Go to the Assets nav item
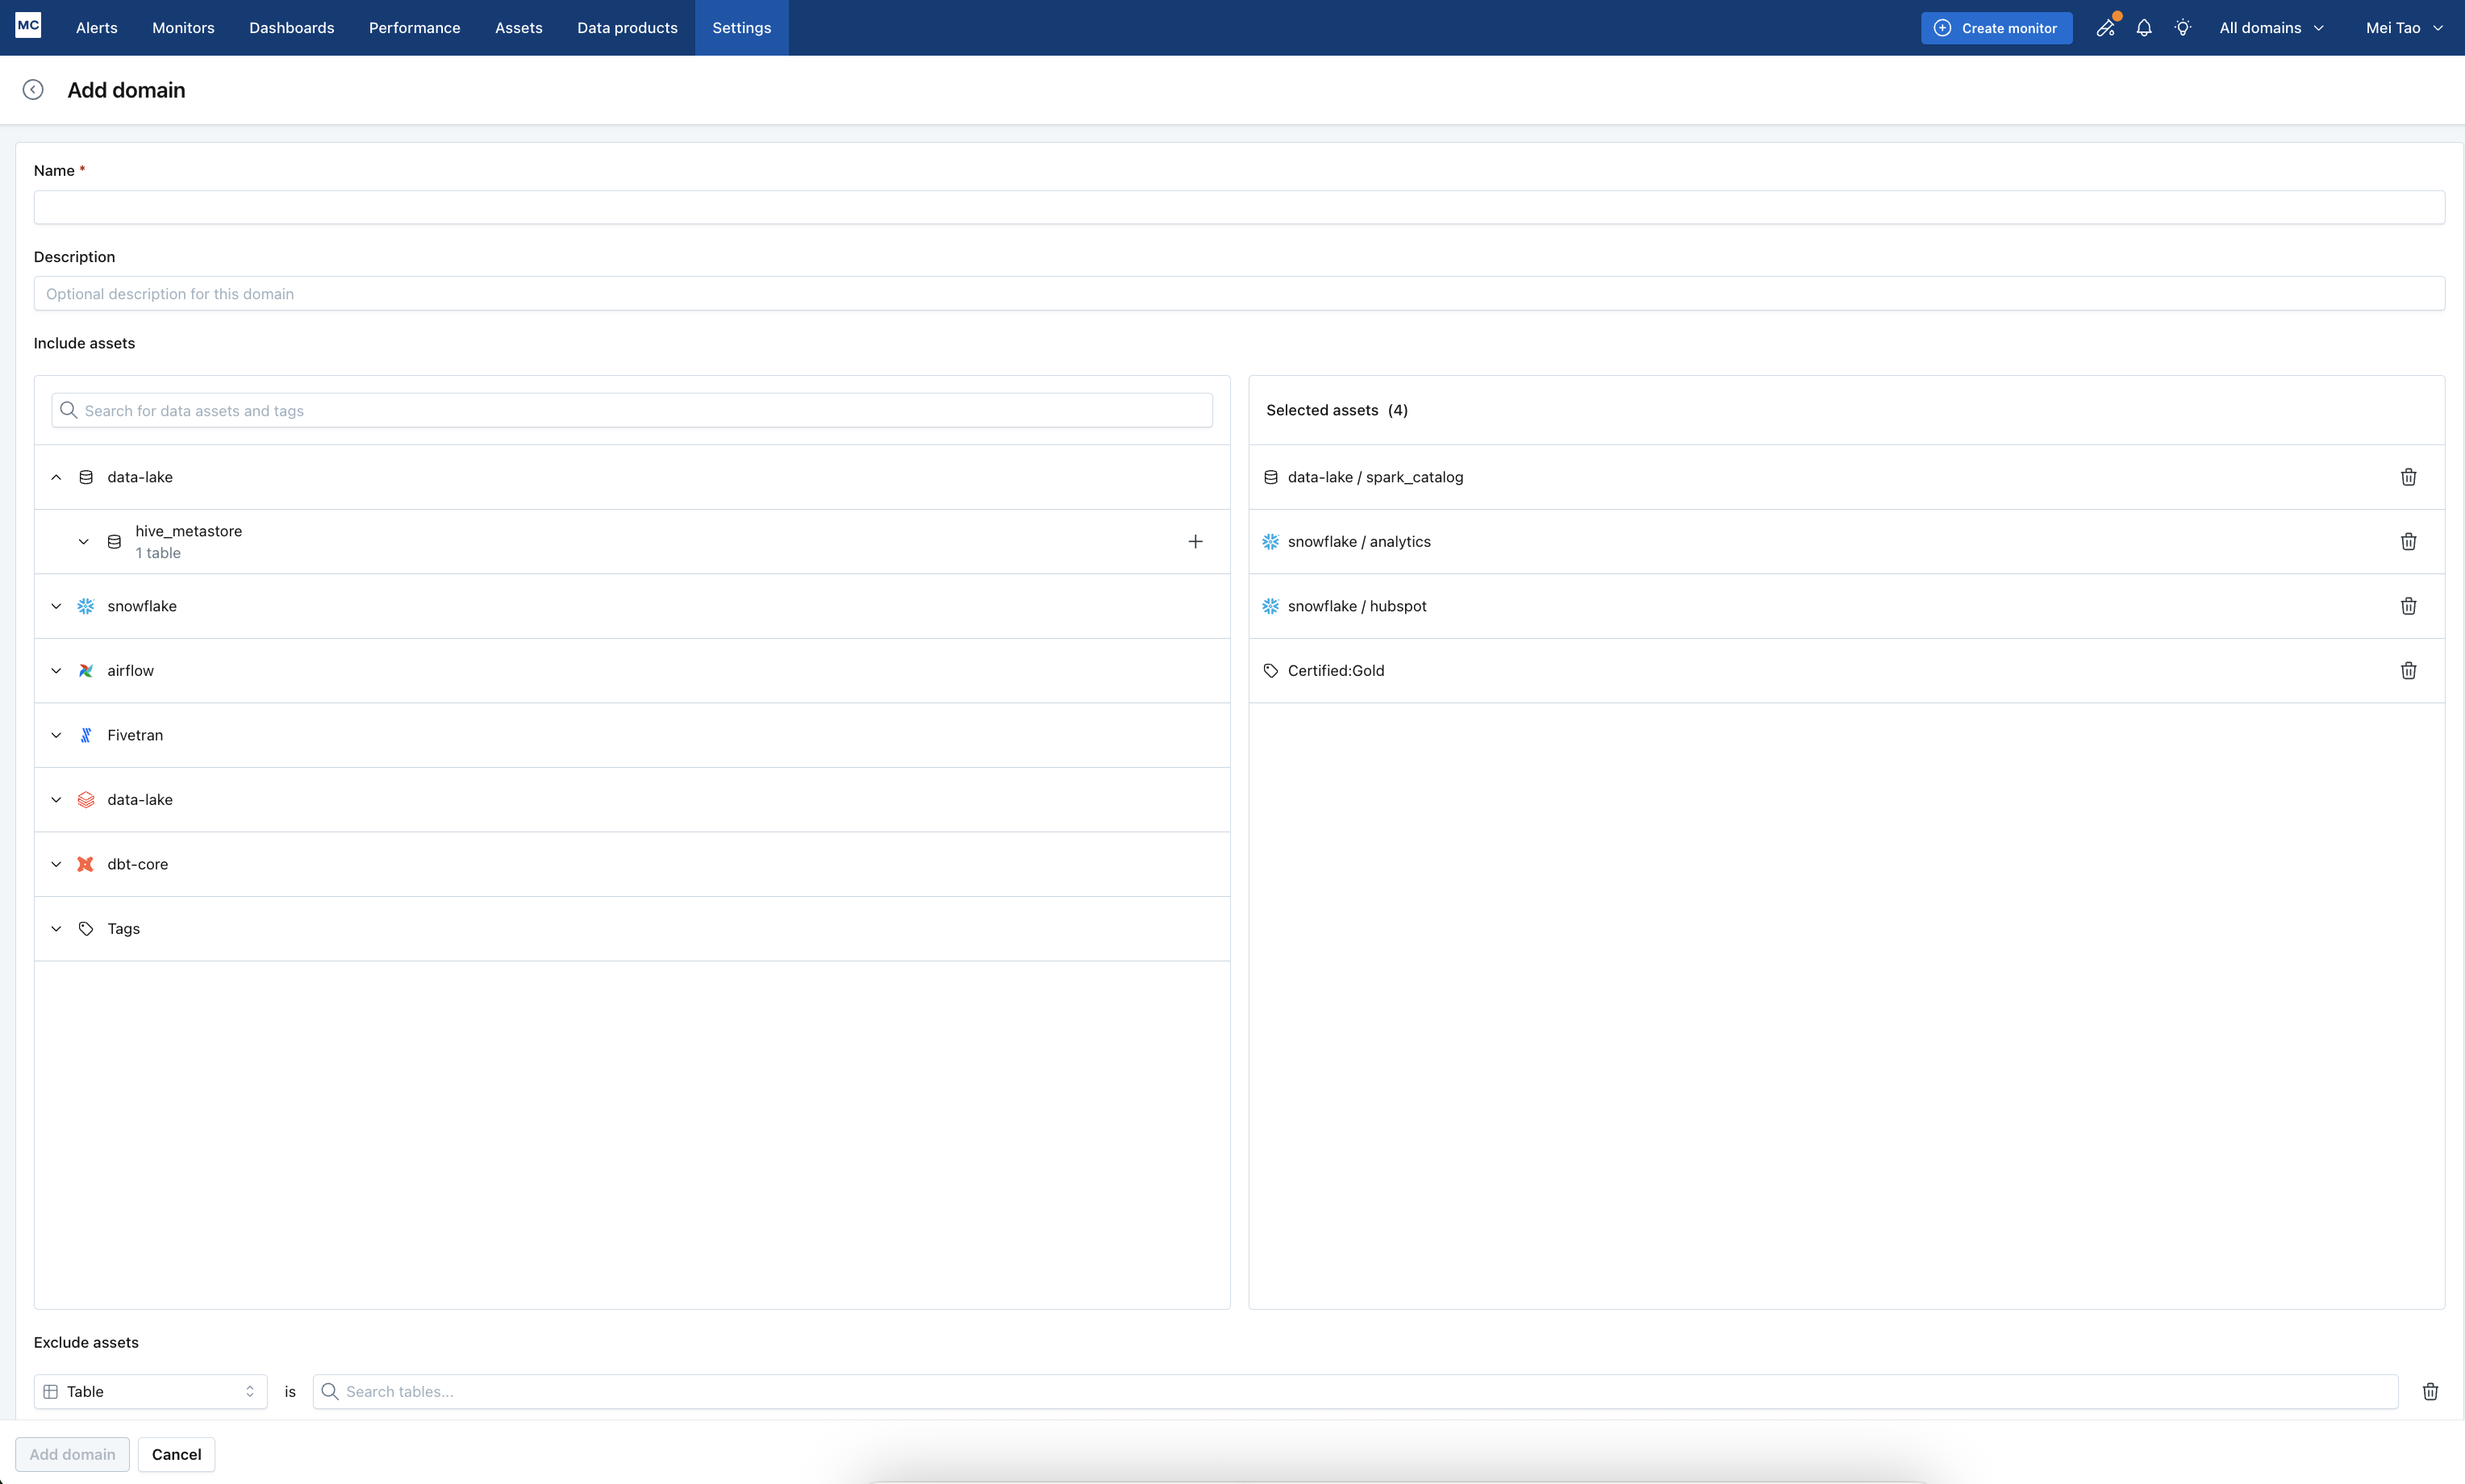This screenshot has height=1484, width=2465. tap(519, 28)
